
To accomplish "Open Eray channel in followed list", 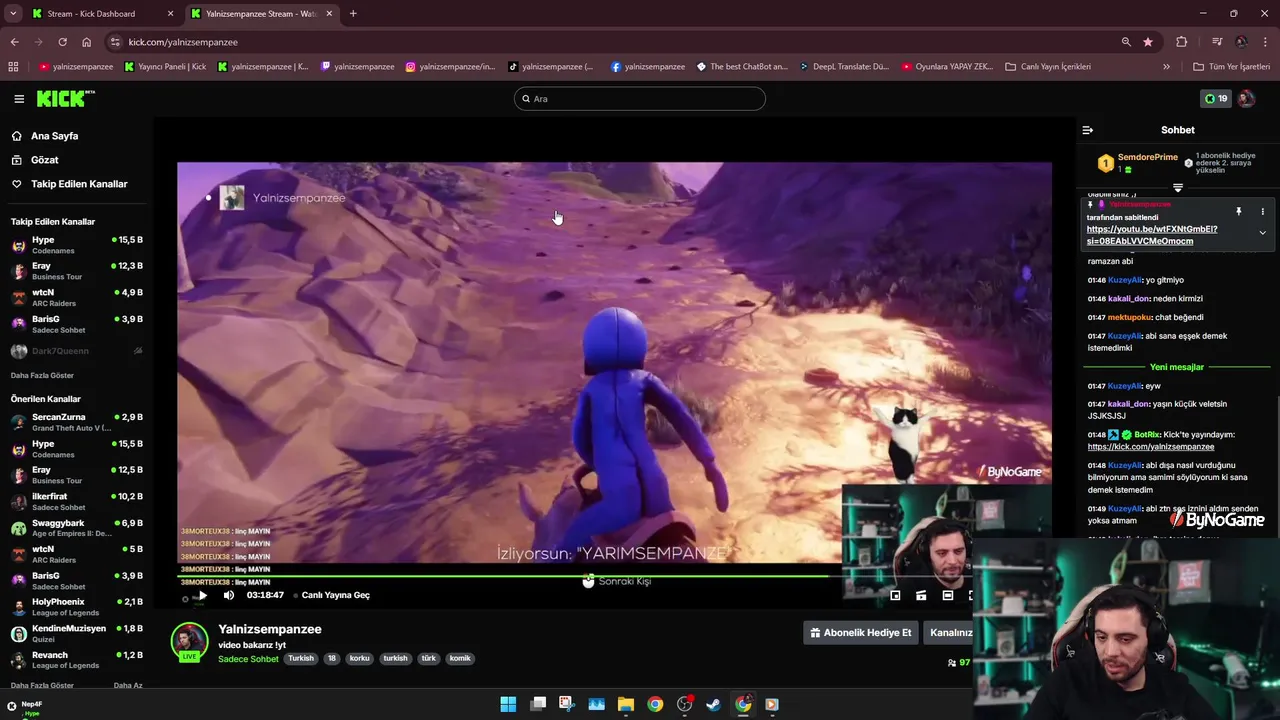I will [77, 271].
